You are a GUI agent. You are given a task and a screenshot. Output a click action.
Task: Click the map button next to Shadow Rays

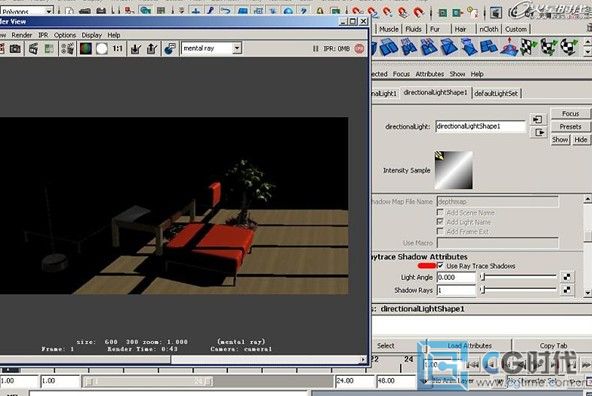[567, 290]
